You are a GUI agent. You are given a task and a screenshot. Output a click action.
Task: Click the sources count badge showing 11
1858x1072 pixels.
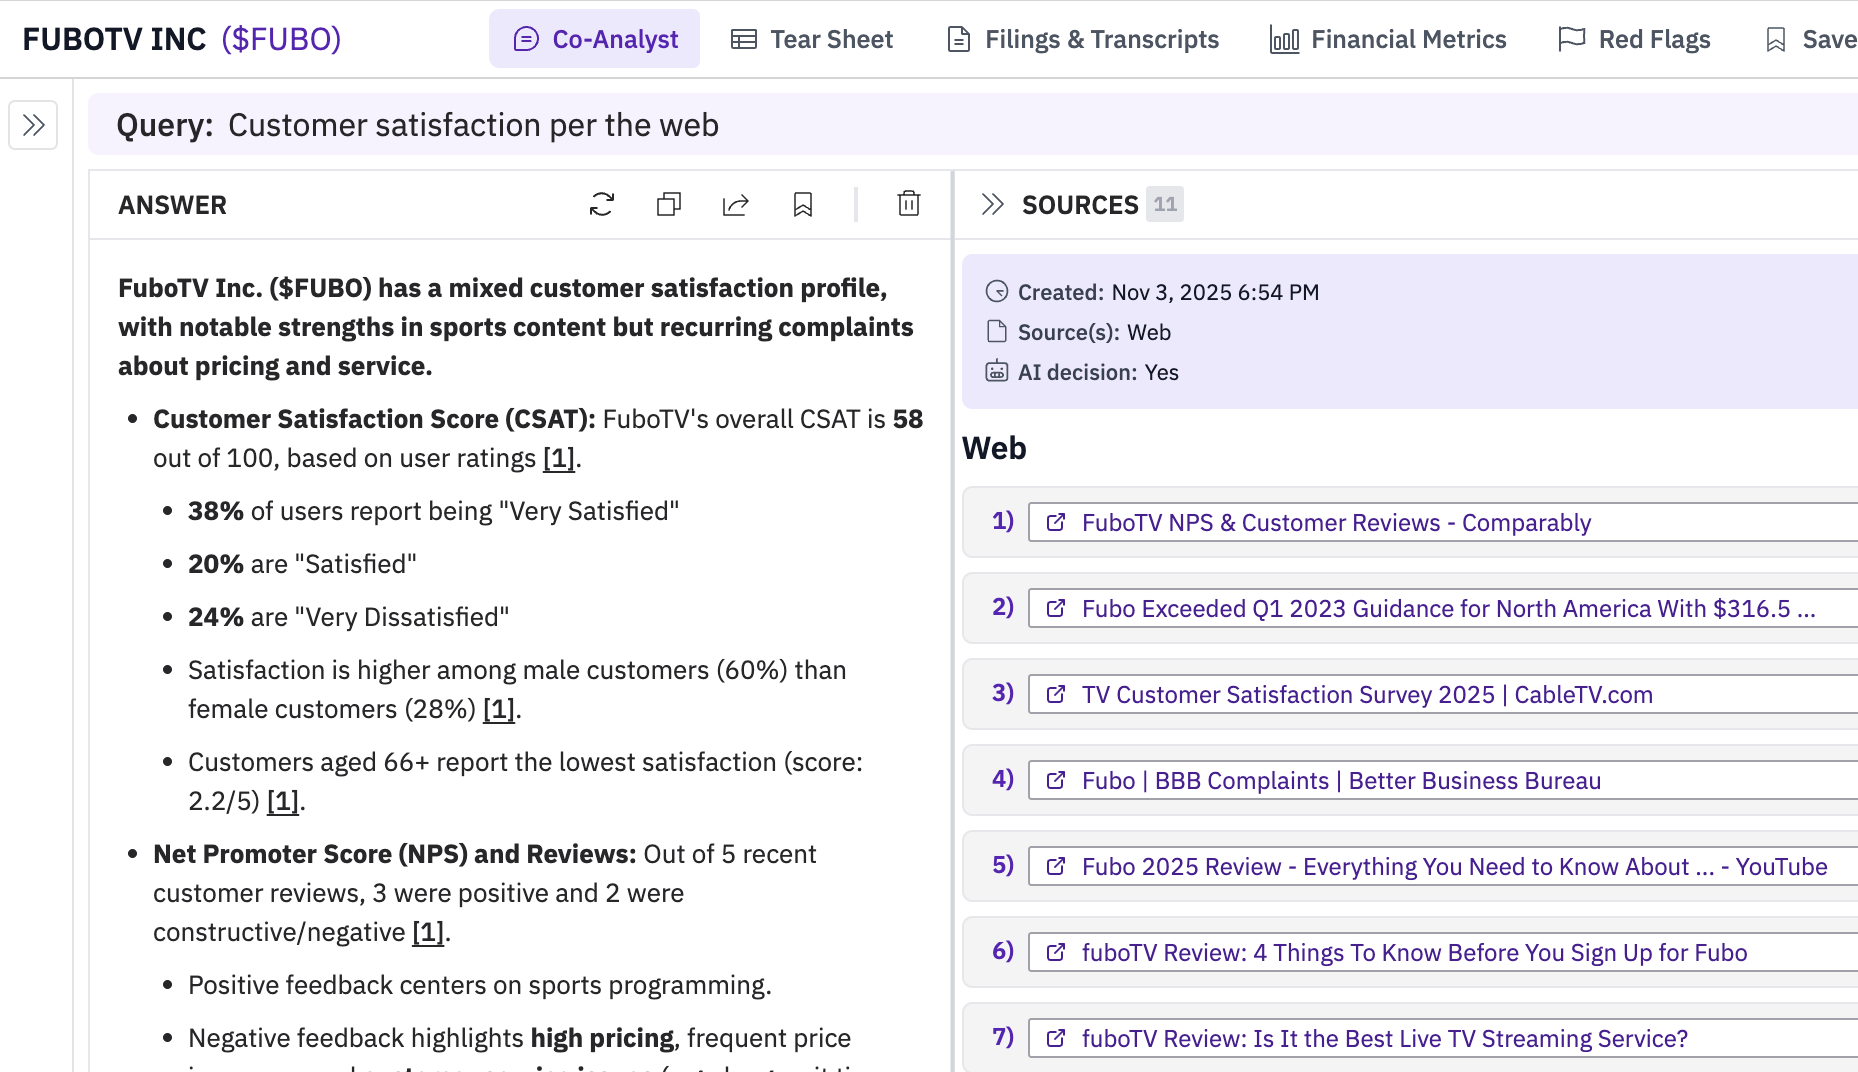click(x=1164, y=204)
